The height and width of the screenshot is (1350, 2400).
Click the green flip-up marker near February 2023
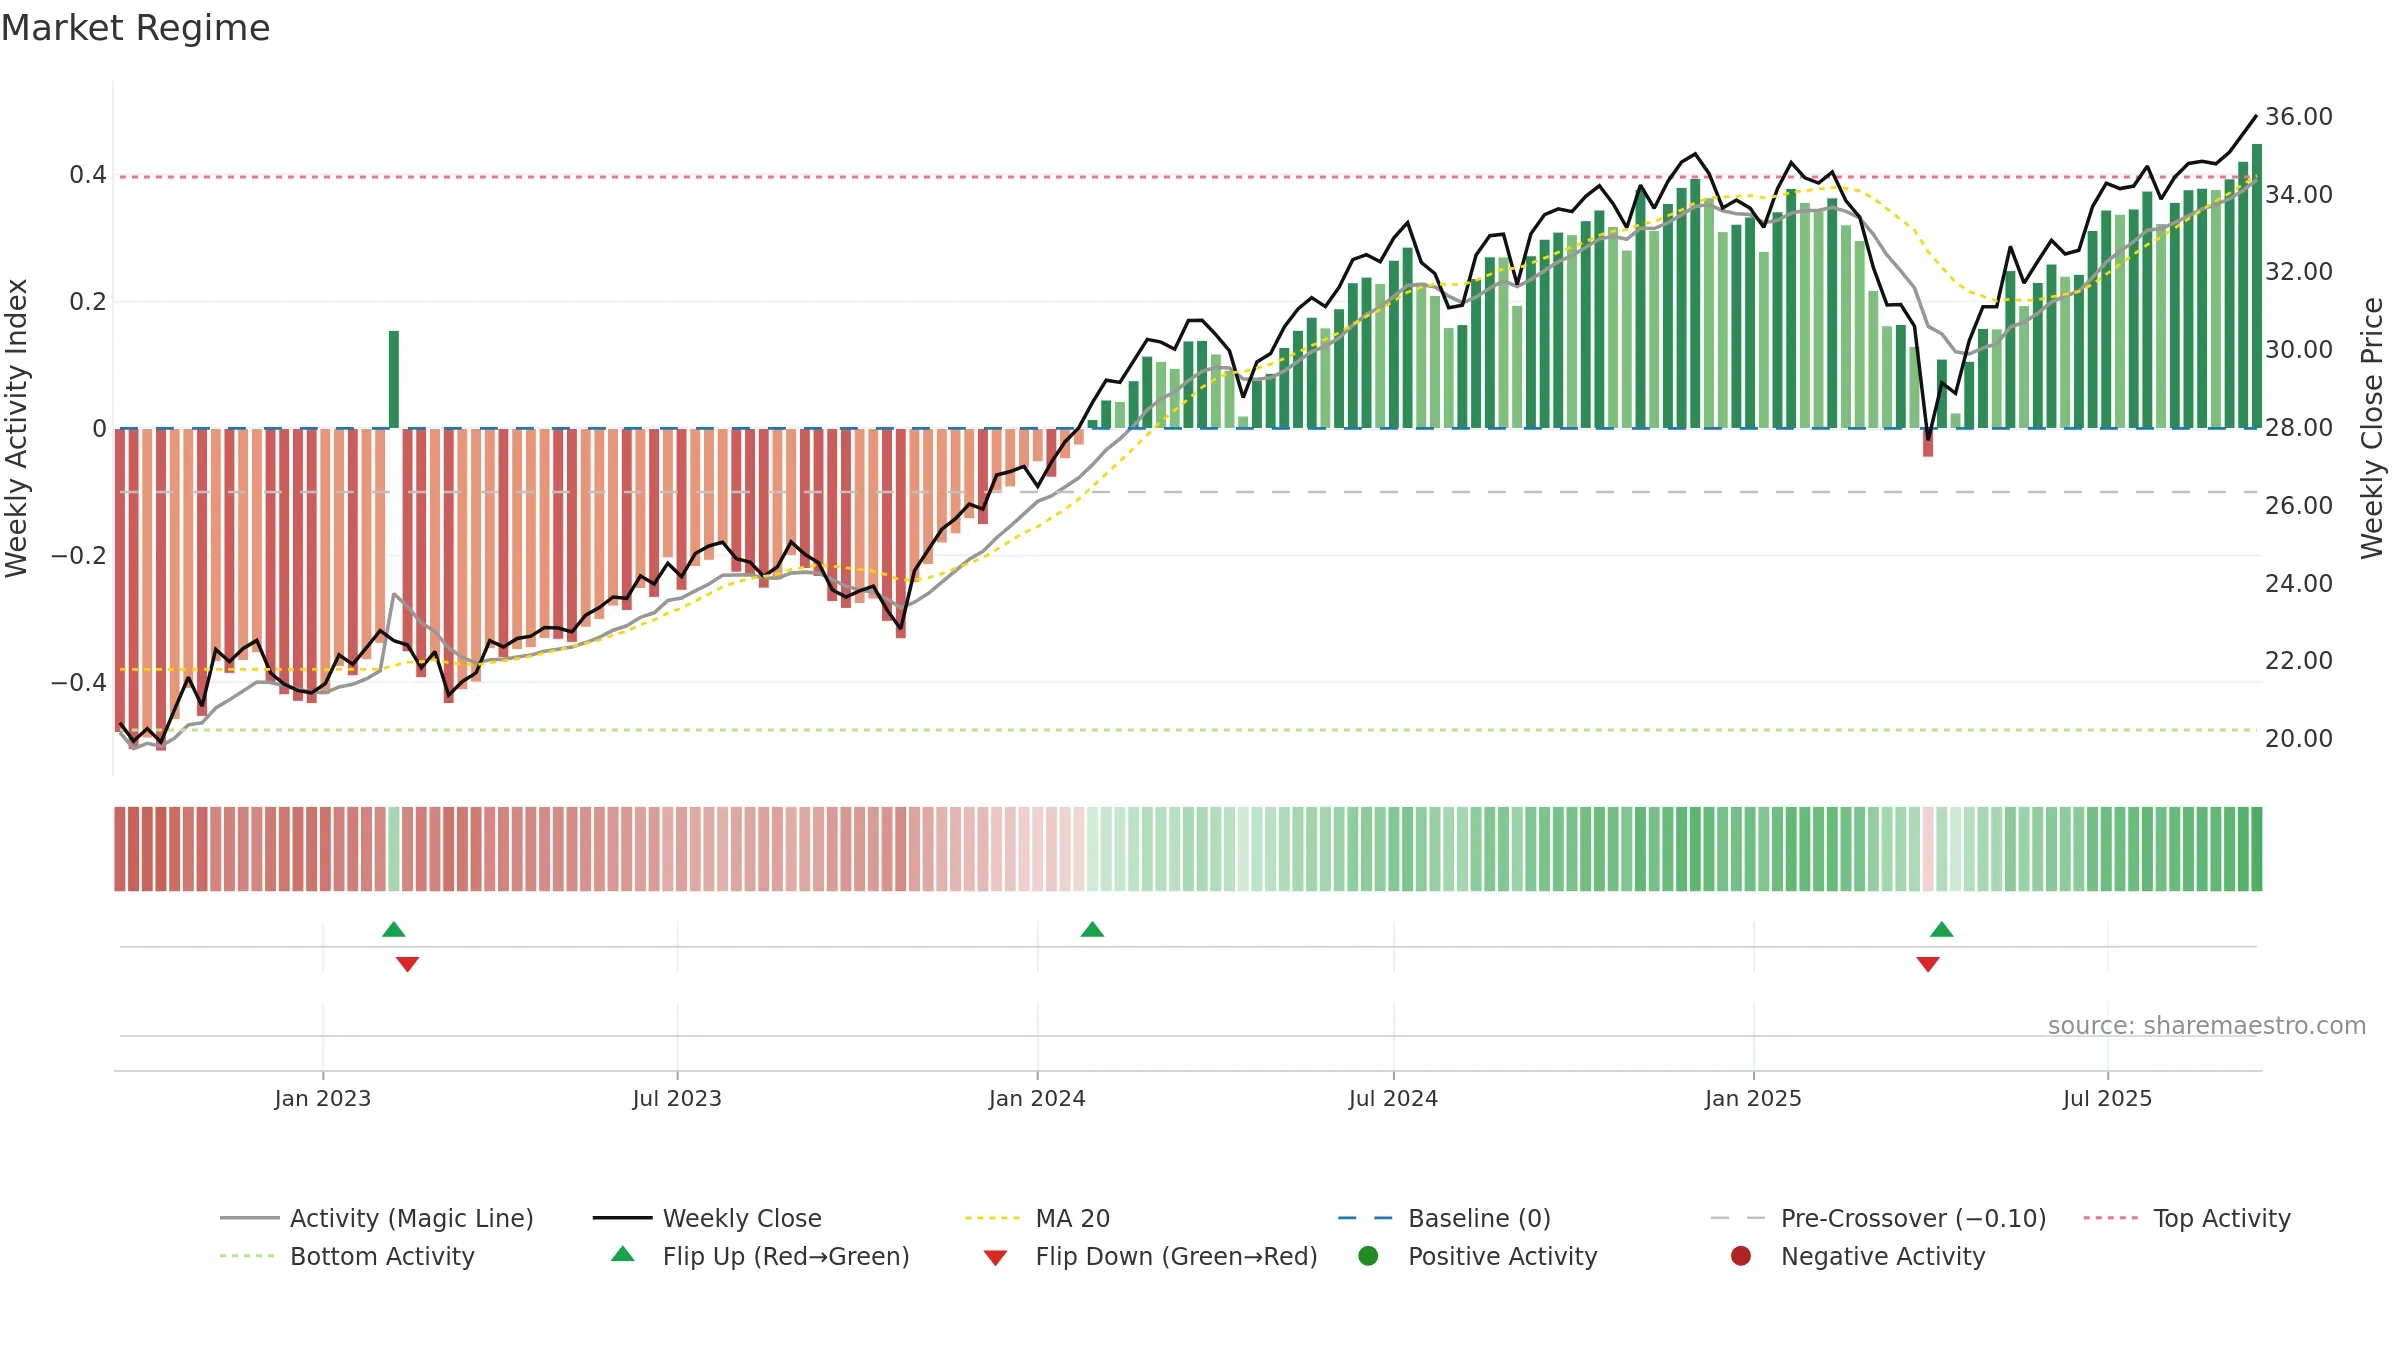coord(394,929)
